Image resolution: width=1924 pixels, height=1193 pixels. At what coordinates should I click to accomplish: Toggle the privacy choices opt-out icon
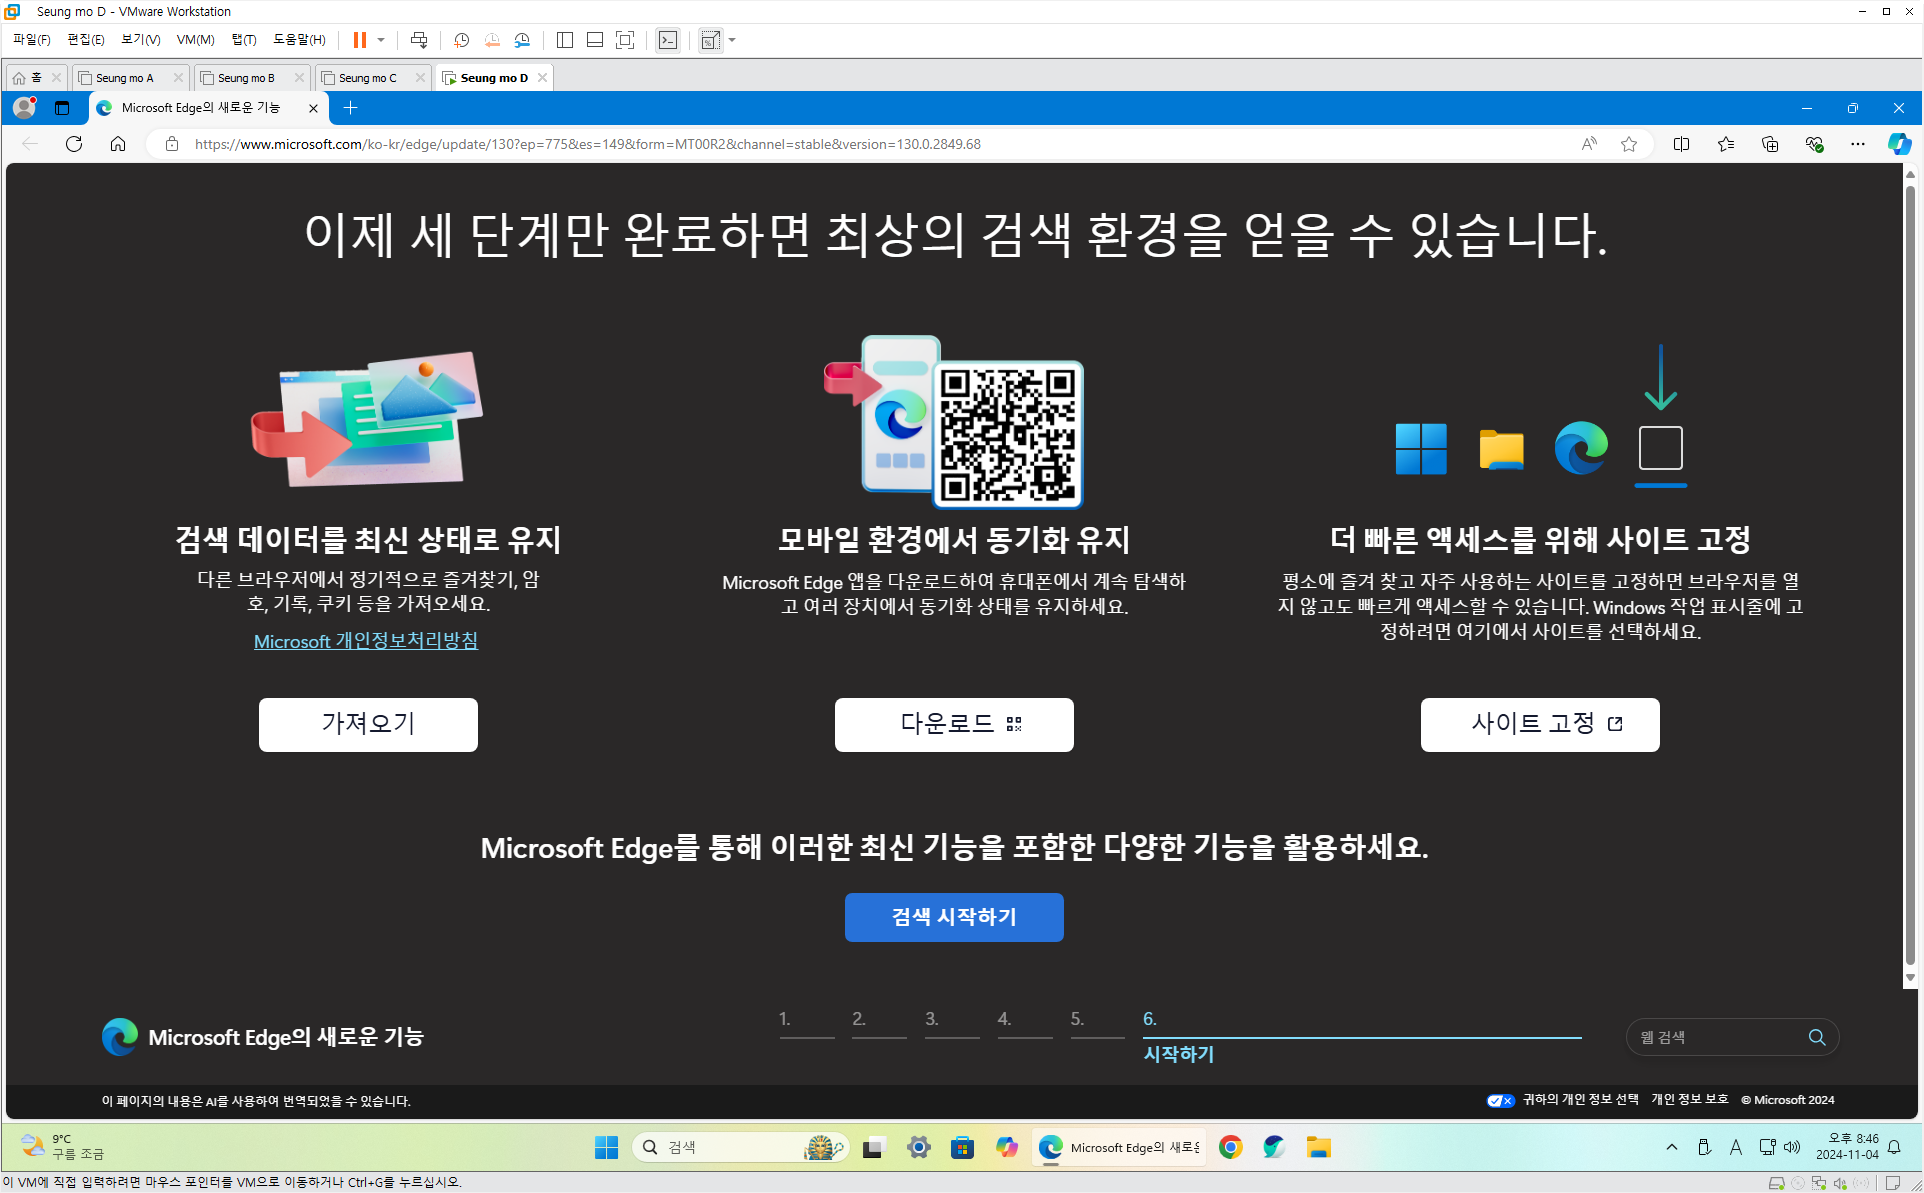tap(1500, 1100)
